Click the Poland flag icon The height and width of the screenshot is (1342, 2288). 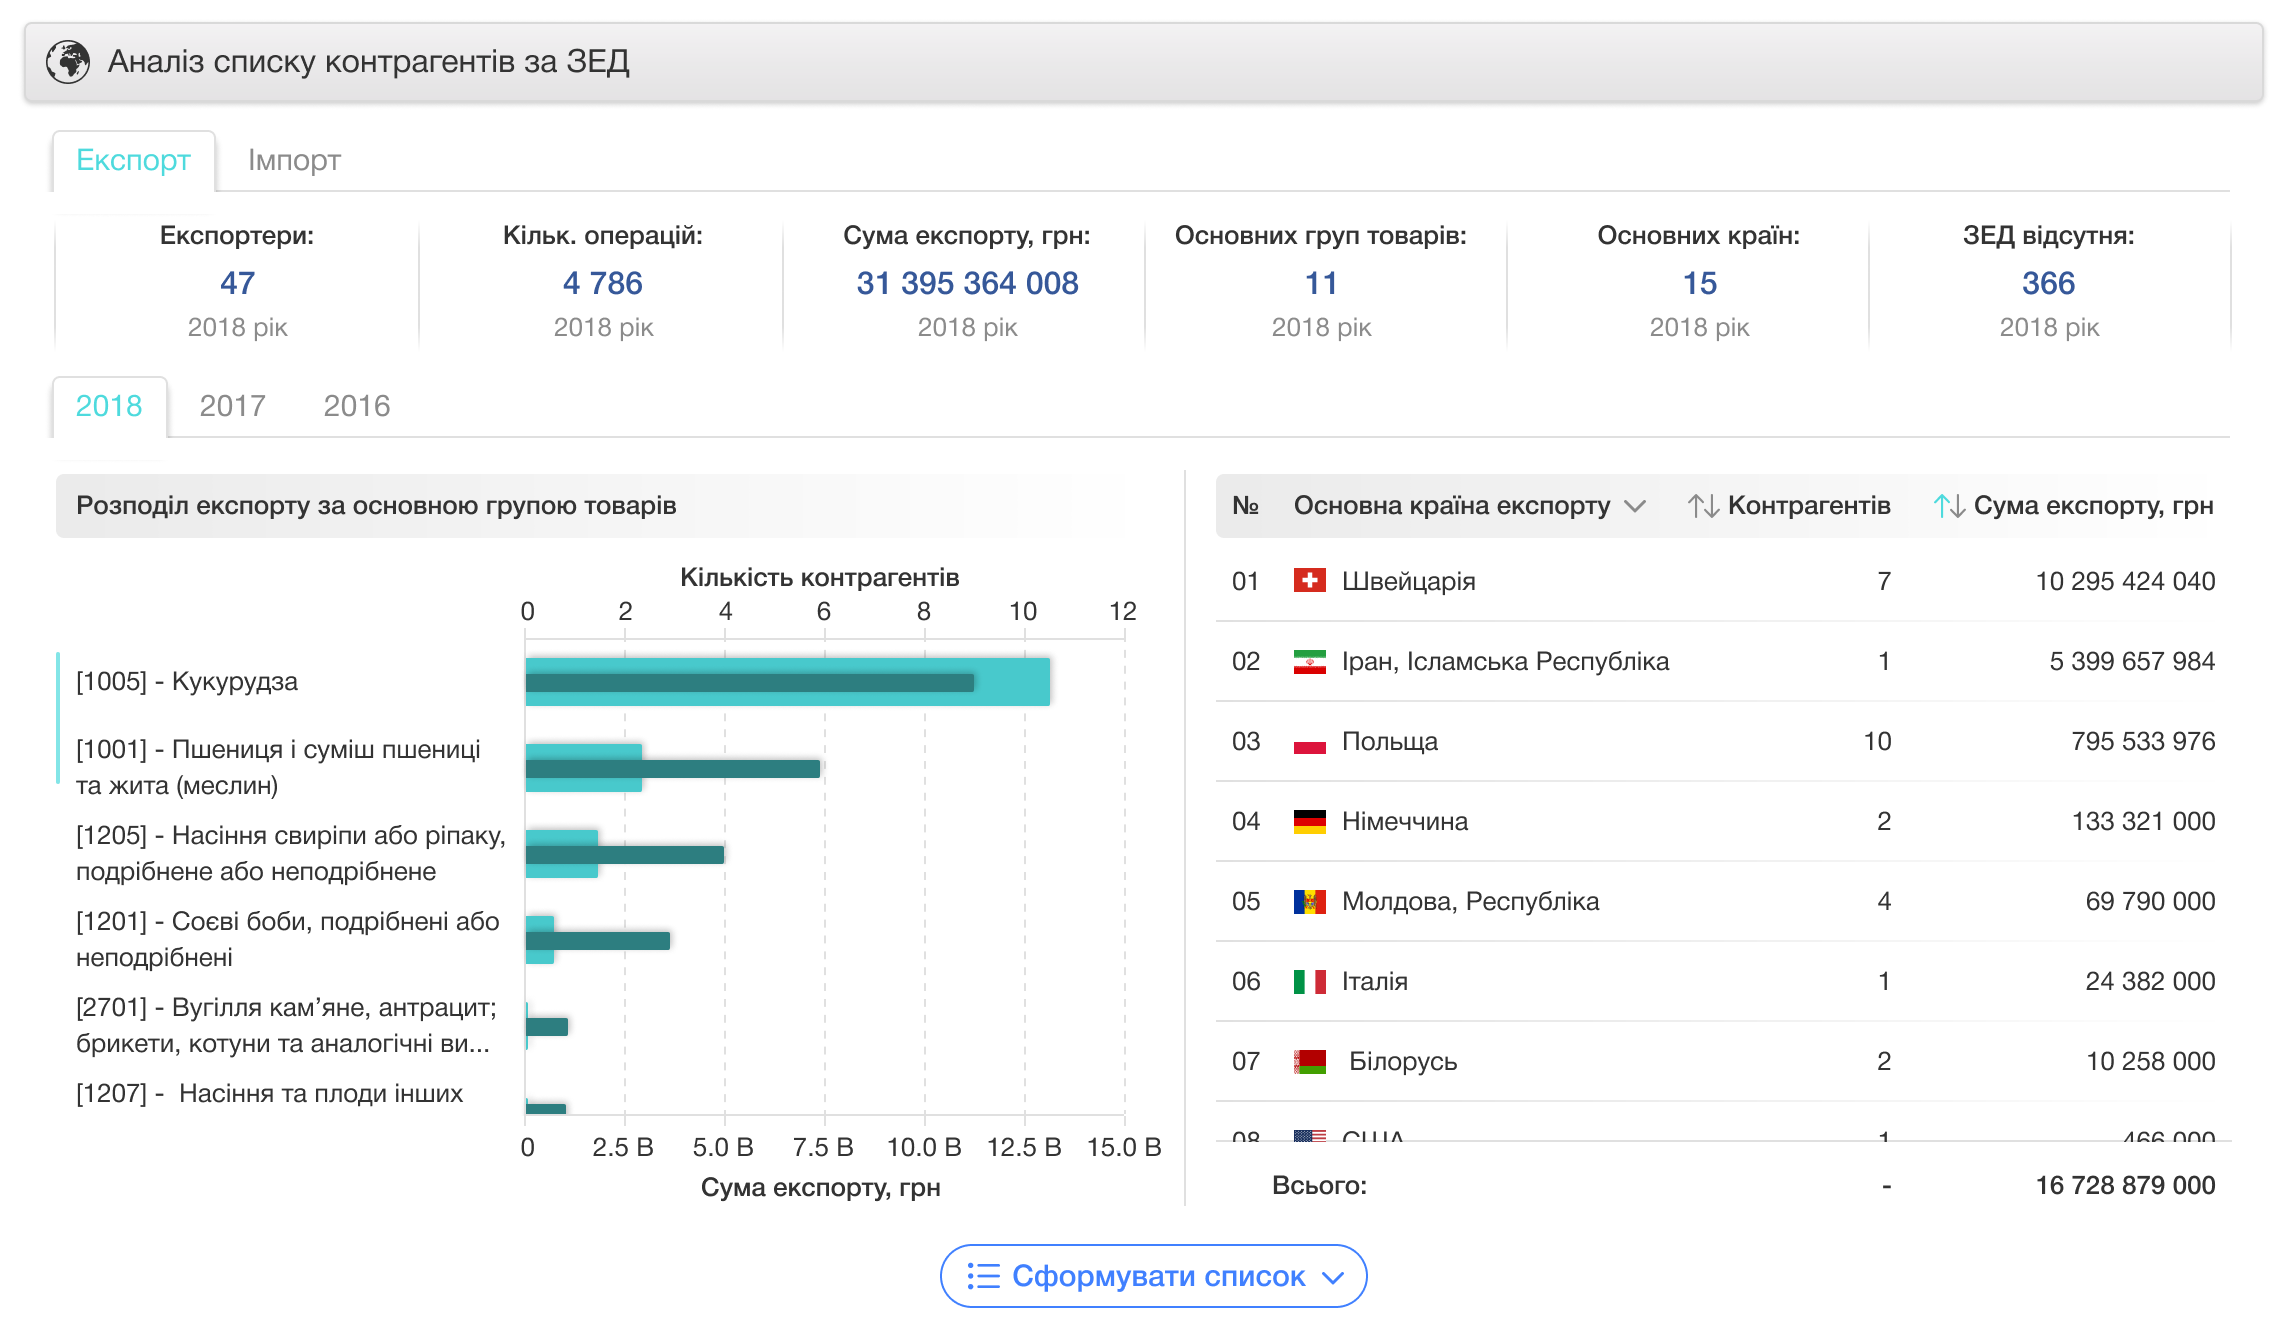pyautogui.click(x=1309, y=742)
